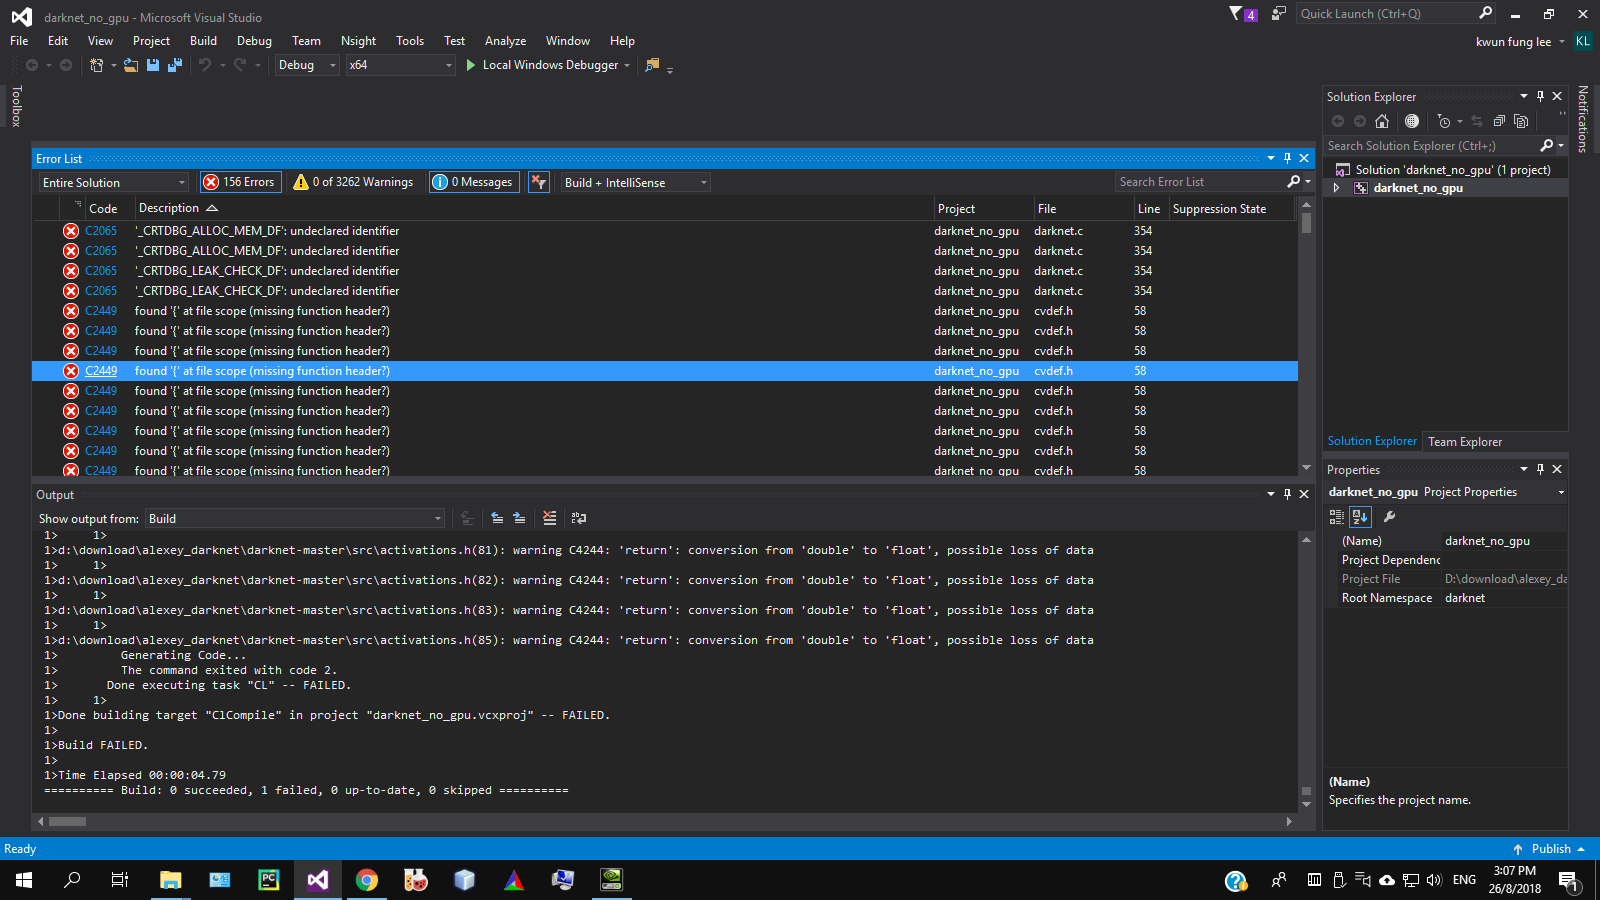Click the C2449 error code link in highlighted row
The width and height of the screenshot is (1600, 900).
(101, 371)
